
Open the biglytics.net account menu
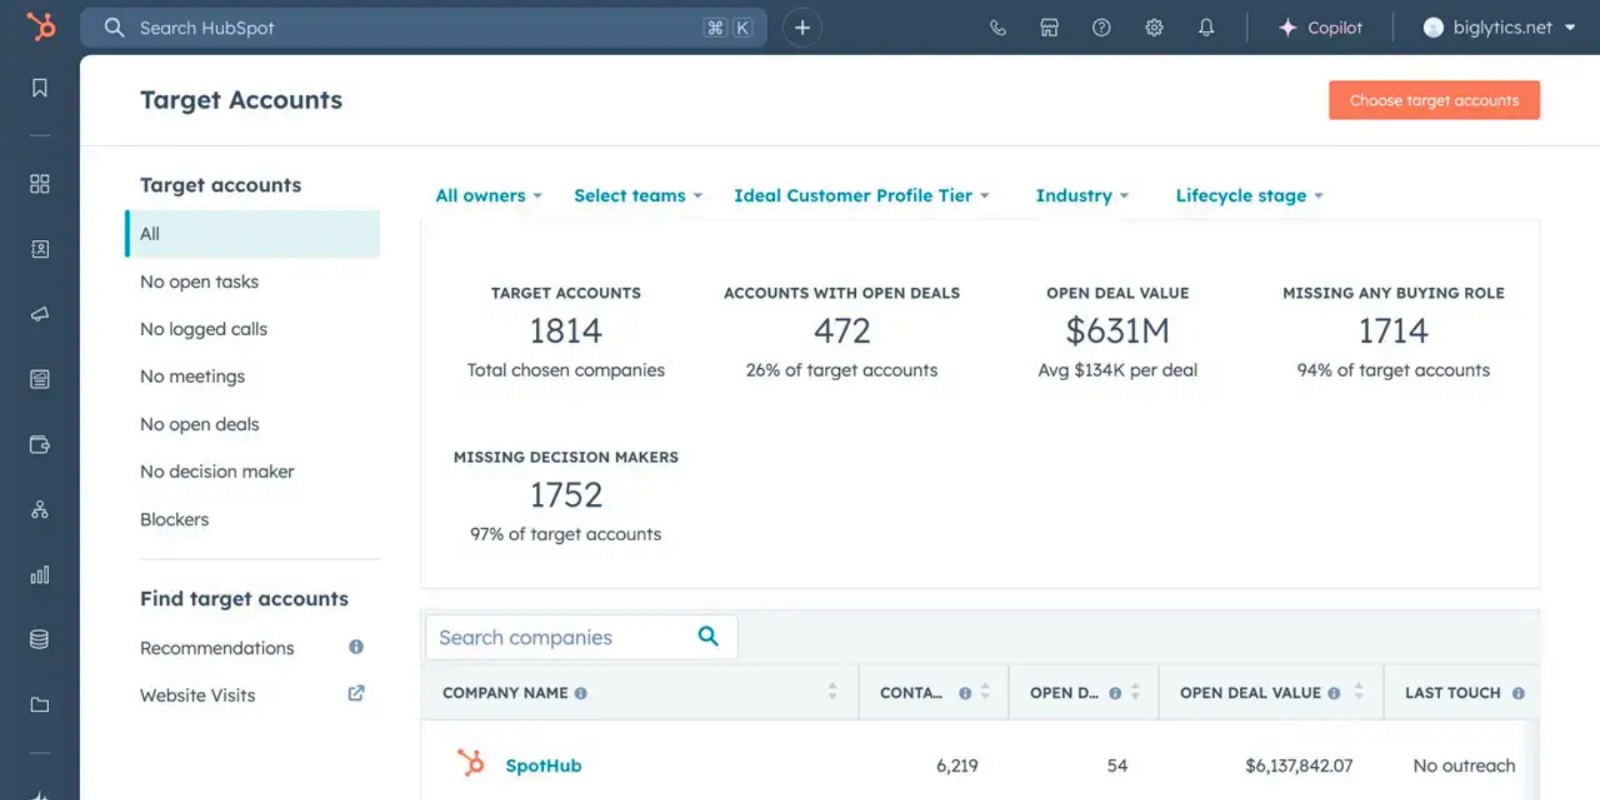coord(1499,28)
